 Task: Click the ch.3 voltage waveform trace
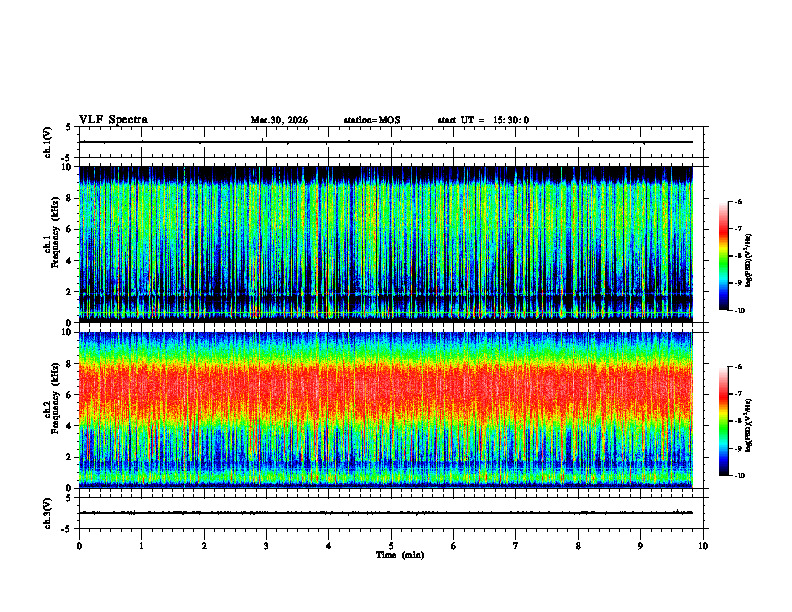point(386,513)
